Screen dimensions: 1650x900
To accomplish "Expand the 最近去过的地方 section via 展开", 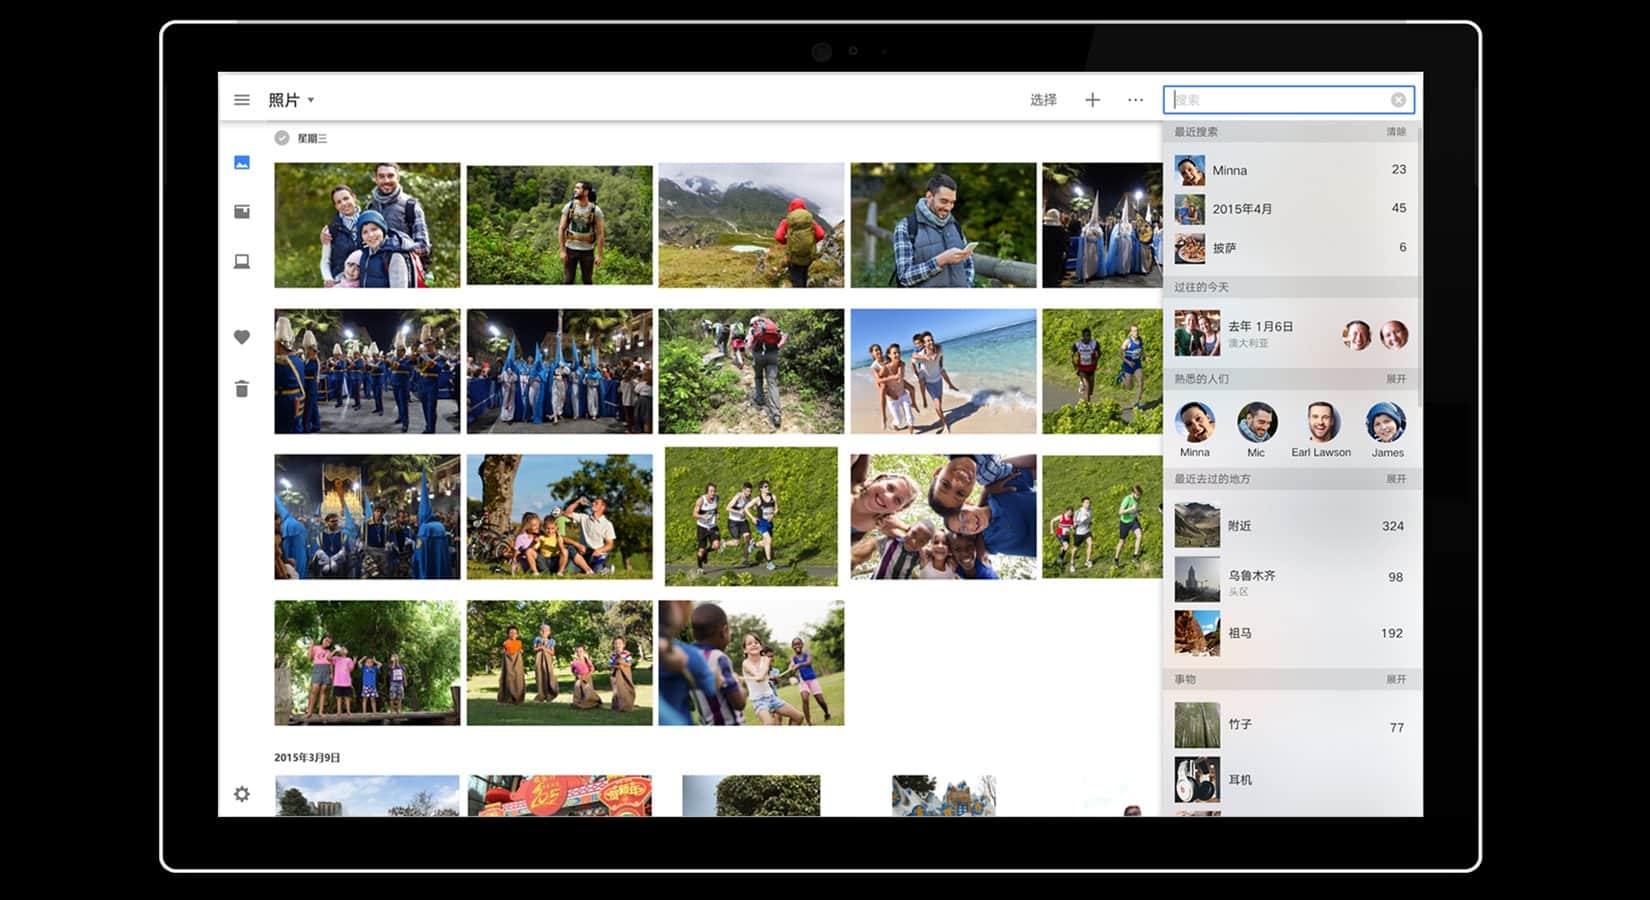I will (1396, 479).
